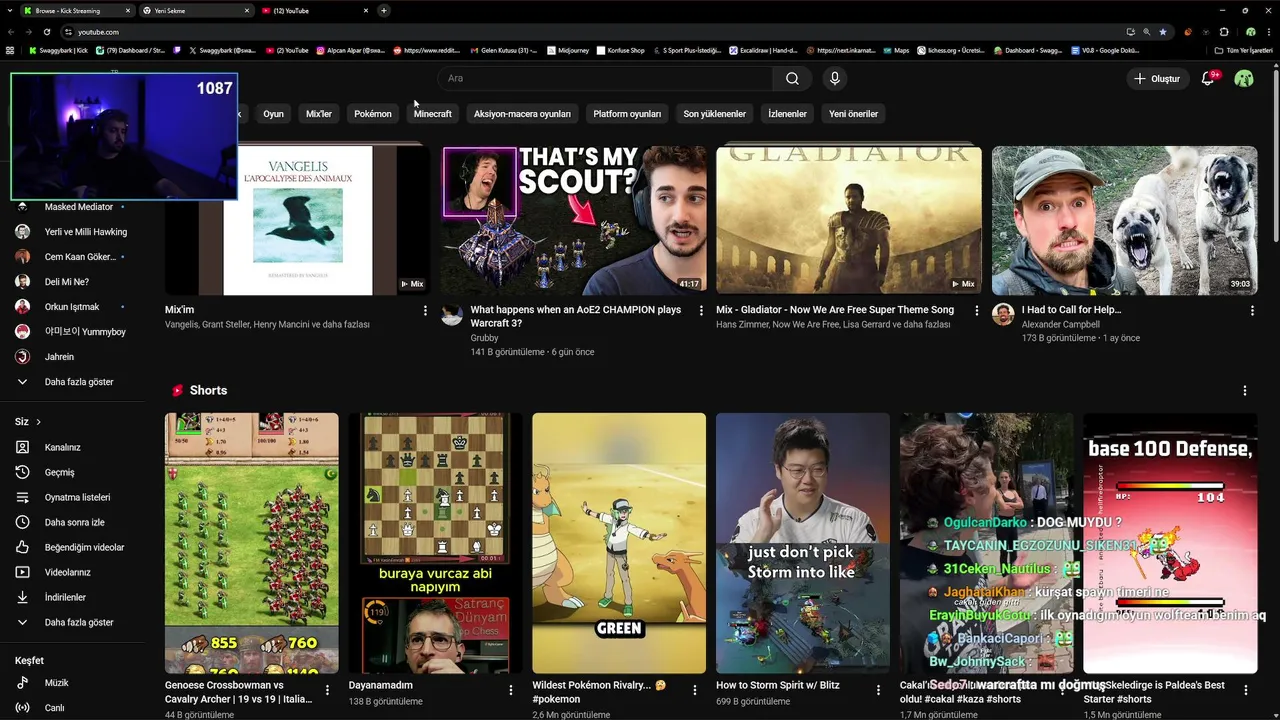This screenshot has height=720, width=1280.
Task: Open the YouTube account avatar menu
Action: [x=1244, y=78]
